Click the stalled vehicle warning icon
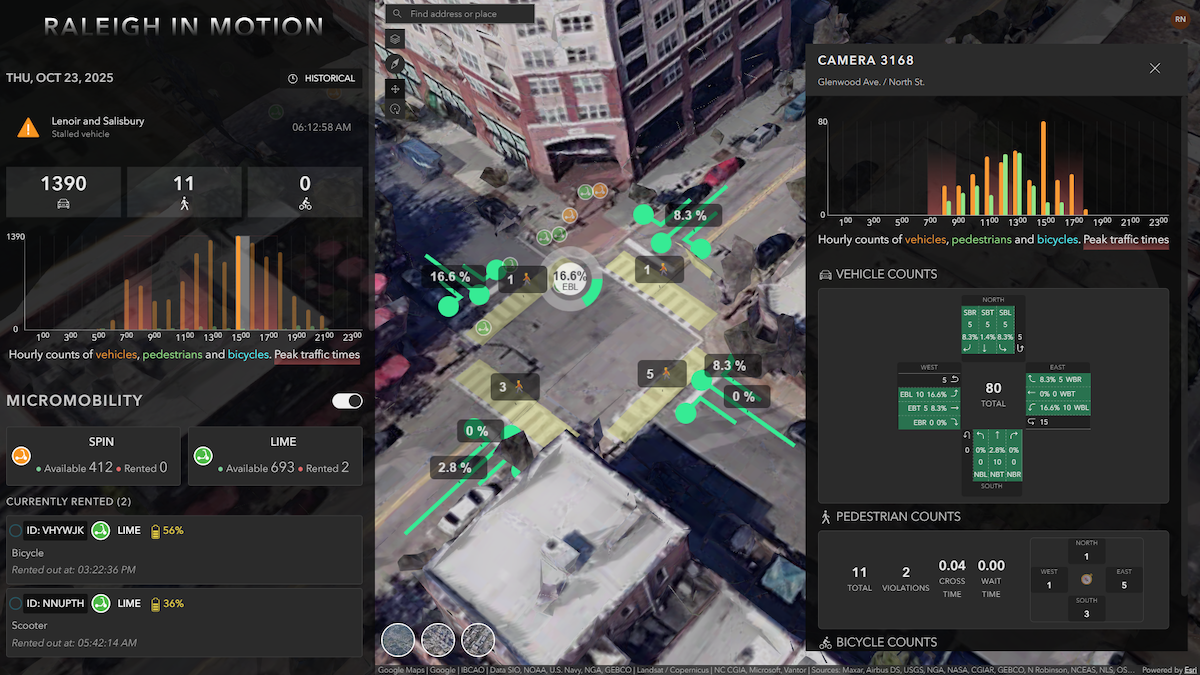Screen dimensions: 1200x675 tap(29, 127)
